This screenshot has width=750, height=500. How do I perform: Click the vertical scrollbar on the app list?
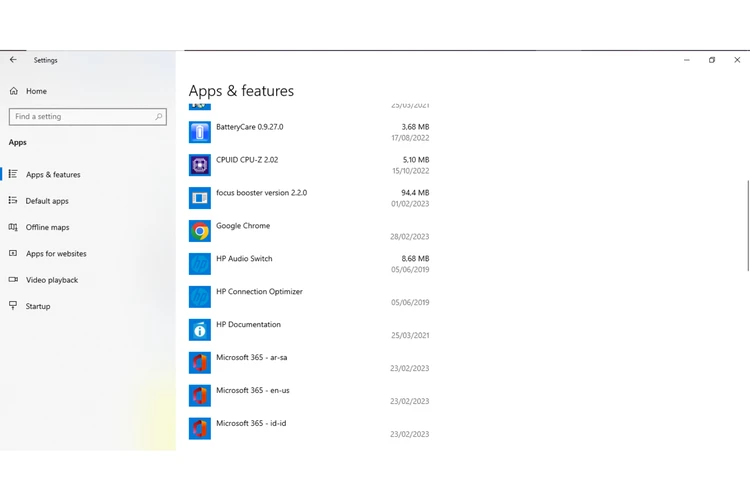point(747,225)
